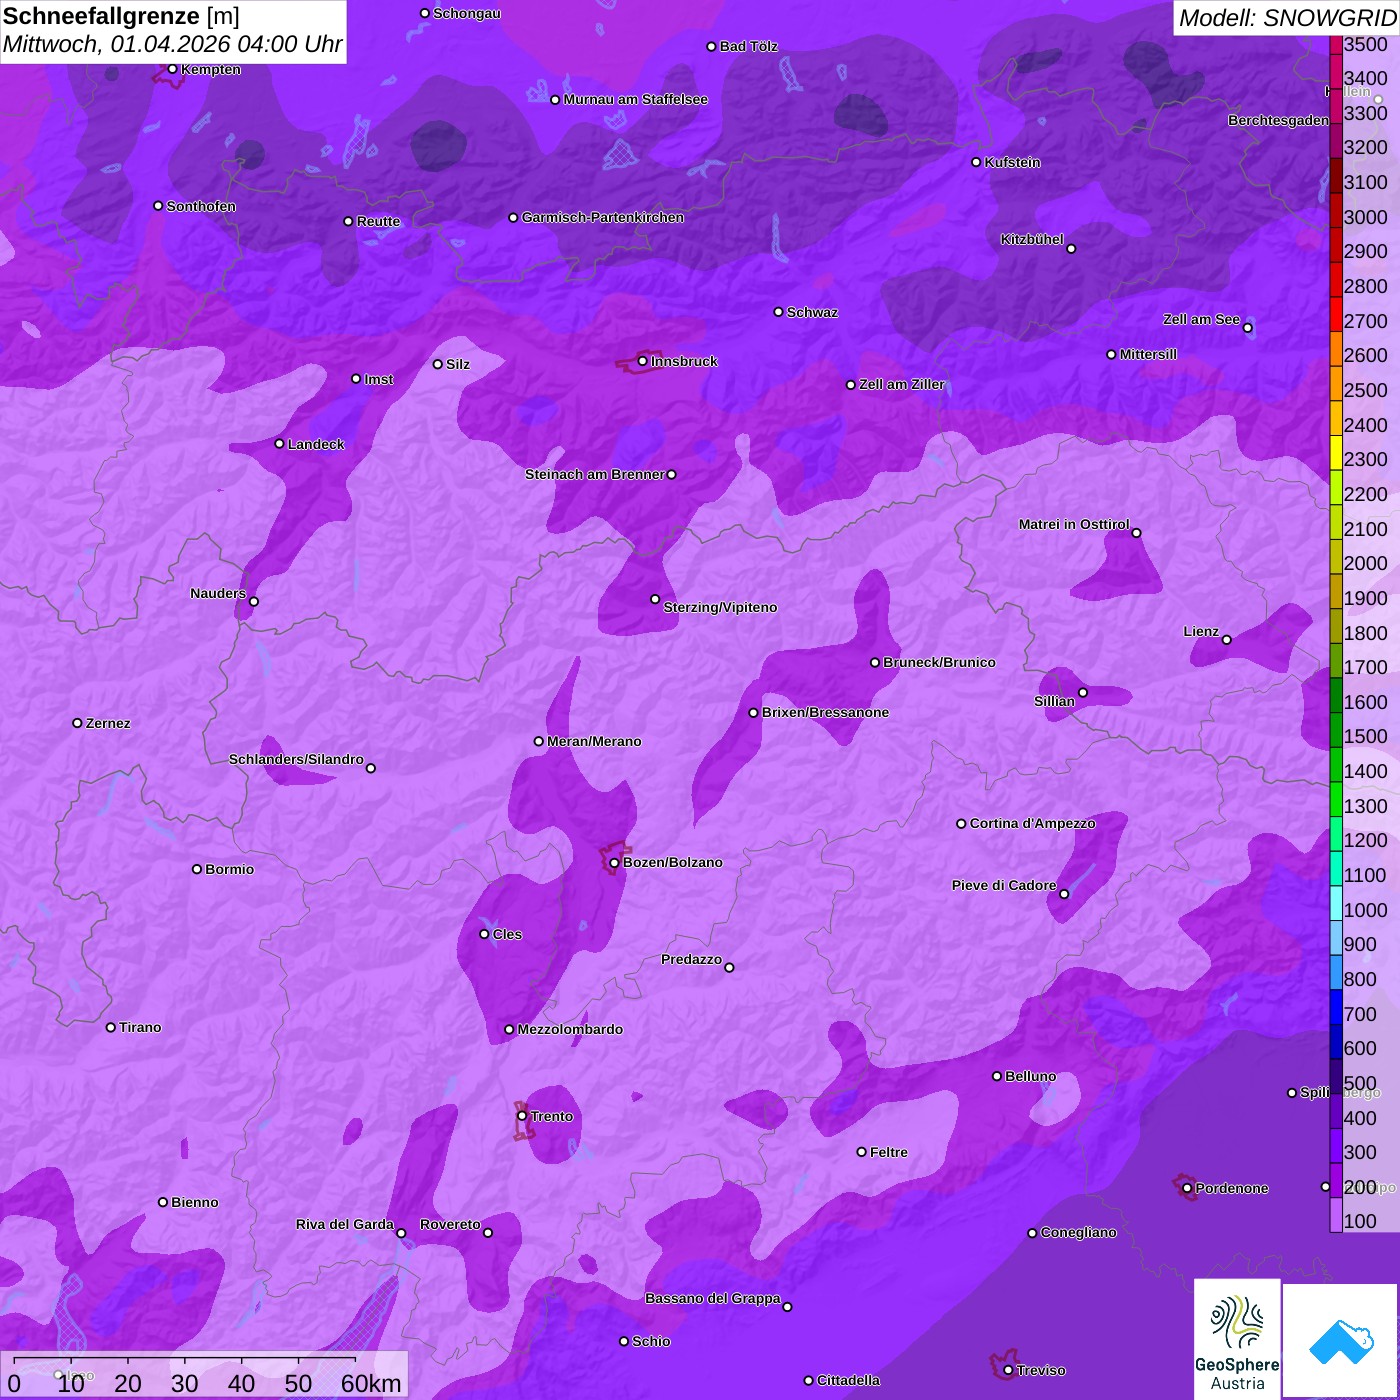Click the 'Bad Tölz' city label

tap(749, 46)
